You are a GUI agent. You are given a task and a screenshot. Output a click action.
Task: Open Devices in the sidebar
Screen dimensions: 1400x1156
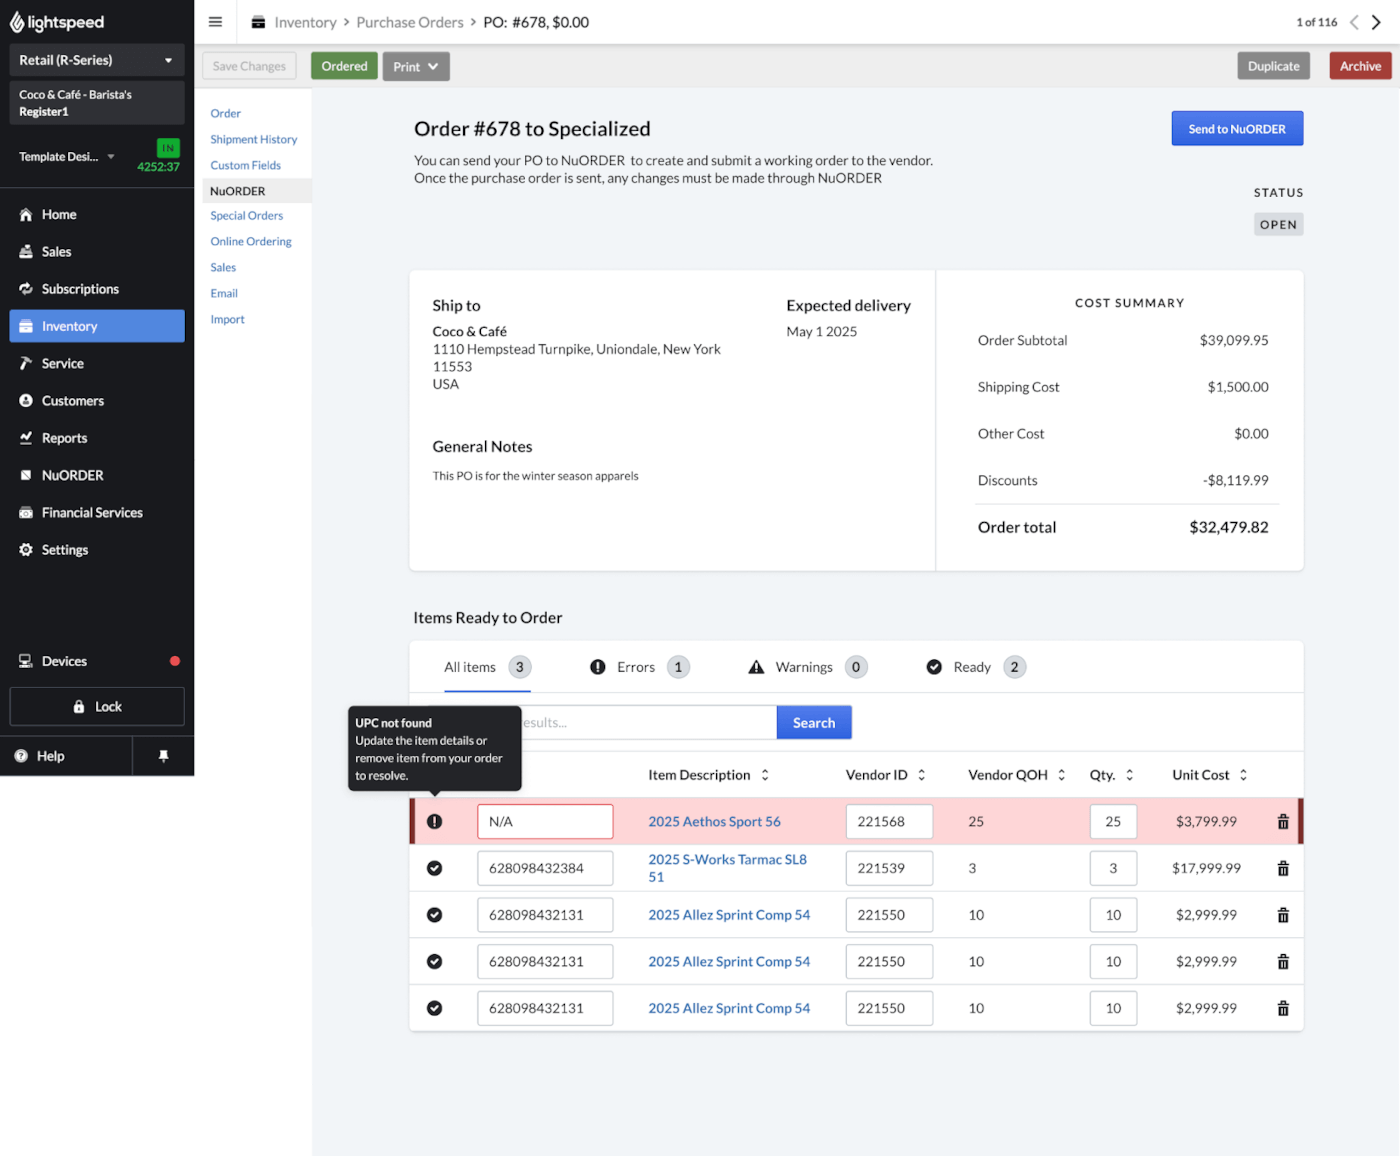pos(97,661)
